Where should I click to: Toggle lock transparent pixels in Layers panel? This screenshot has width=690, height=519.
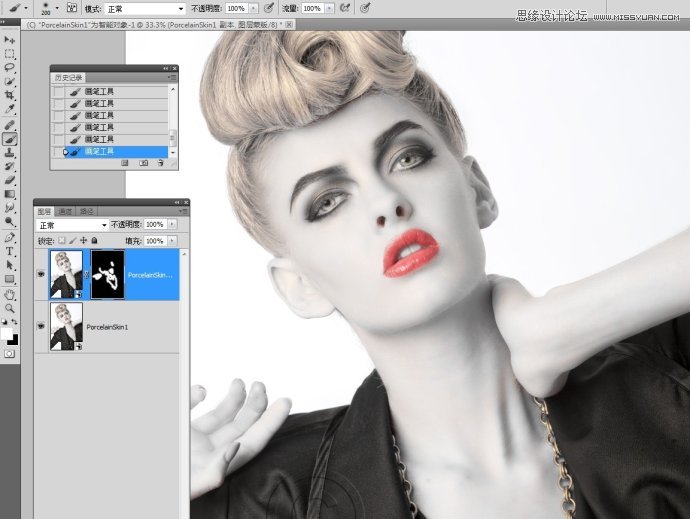61,241
